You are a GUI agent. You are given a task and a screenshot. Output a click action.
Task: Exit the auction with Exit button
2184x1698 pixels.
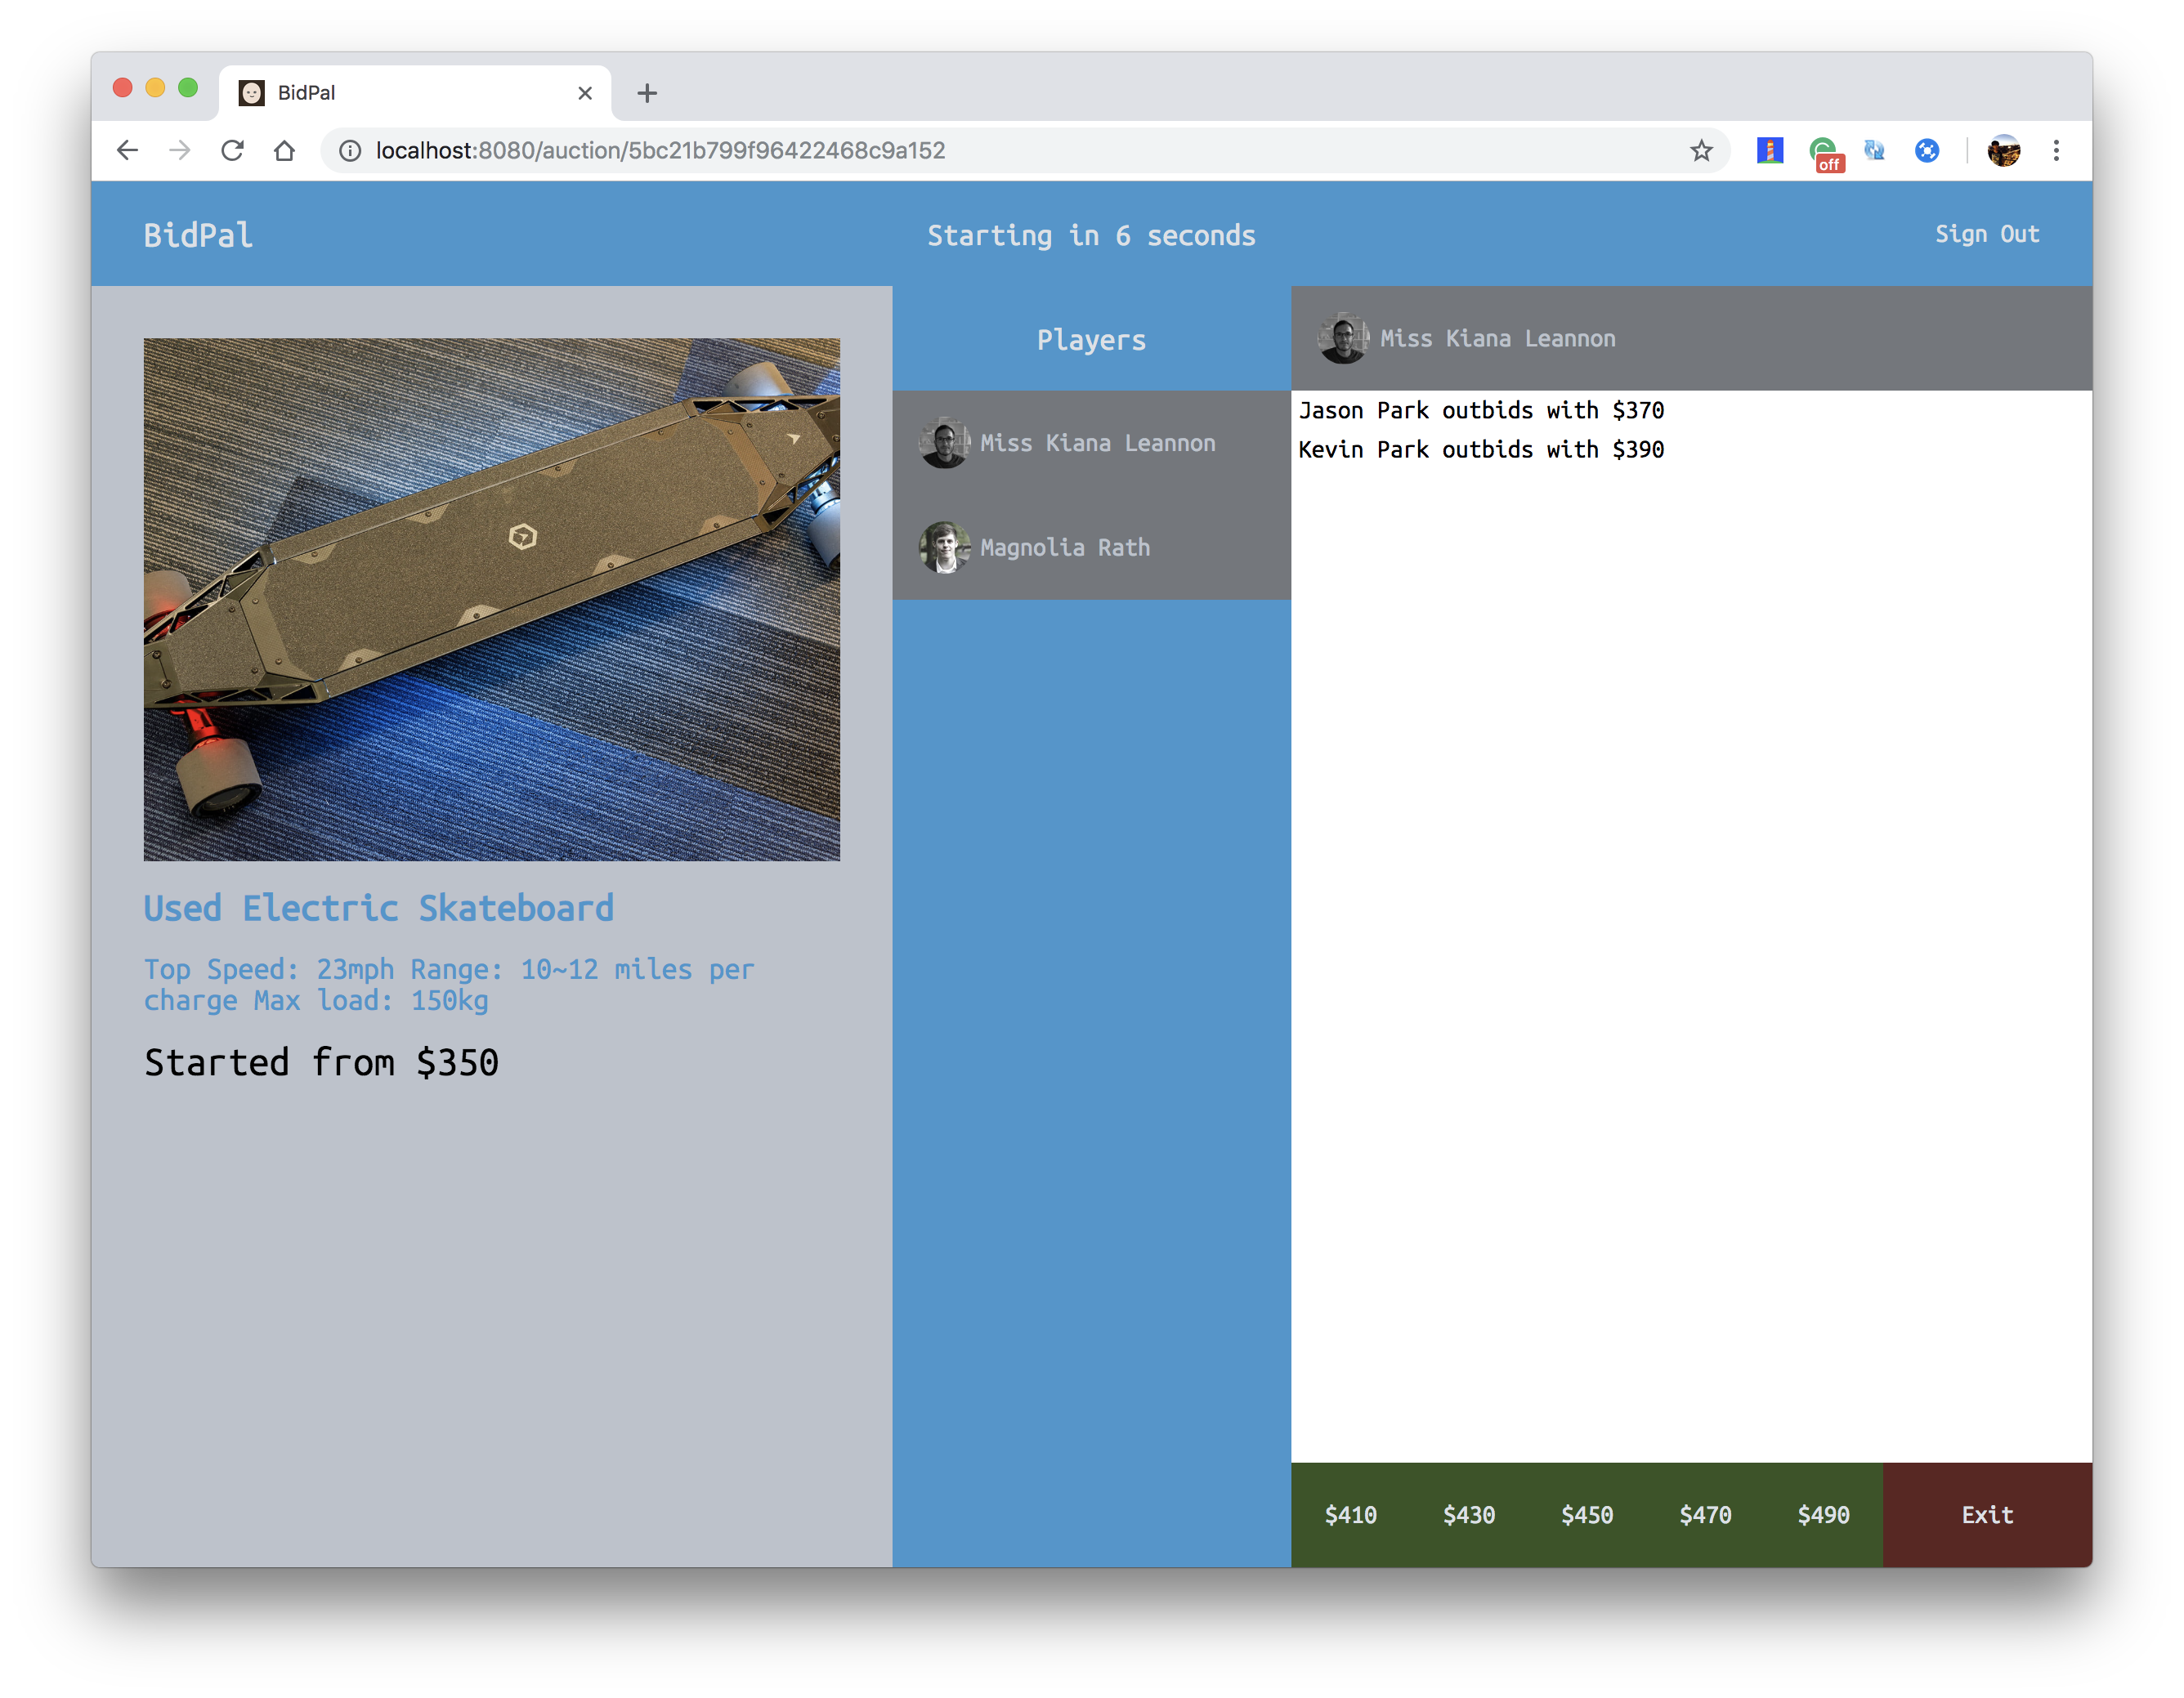coord(1987,1514)
